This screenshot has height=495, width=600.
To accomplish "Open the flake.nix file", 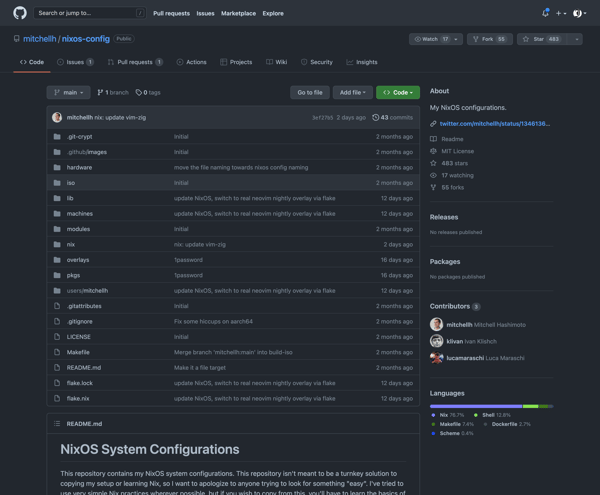I will [x=78, y=398].
